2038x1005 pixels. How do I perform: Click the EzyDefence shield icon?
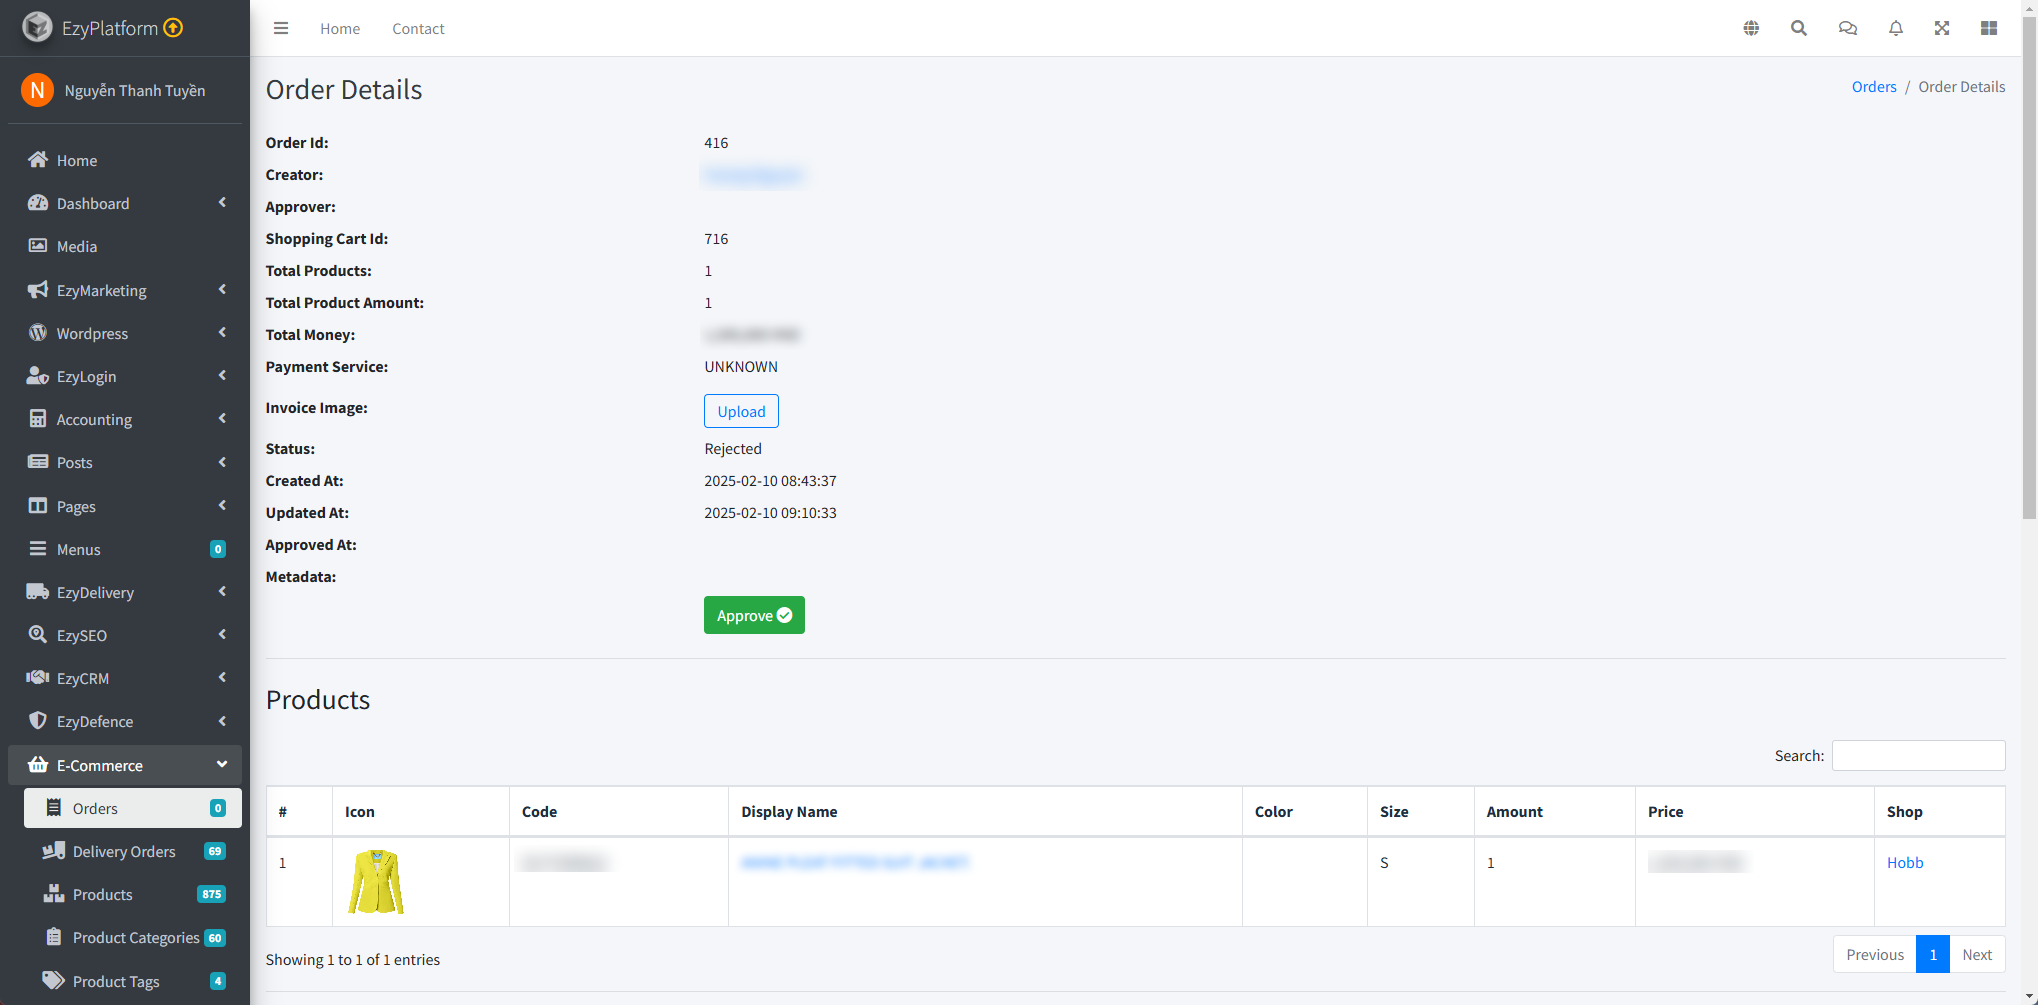click(38, 721)
